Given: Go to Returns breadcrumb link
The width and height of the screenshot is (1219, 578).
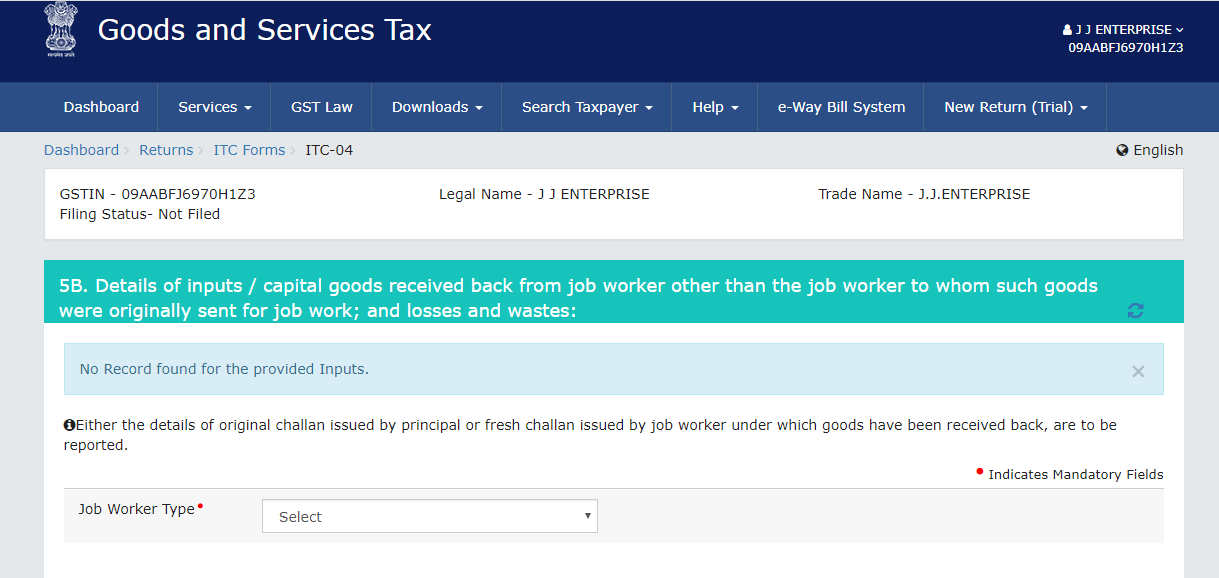Looking at the screenshot, I should click(166, 150).
